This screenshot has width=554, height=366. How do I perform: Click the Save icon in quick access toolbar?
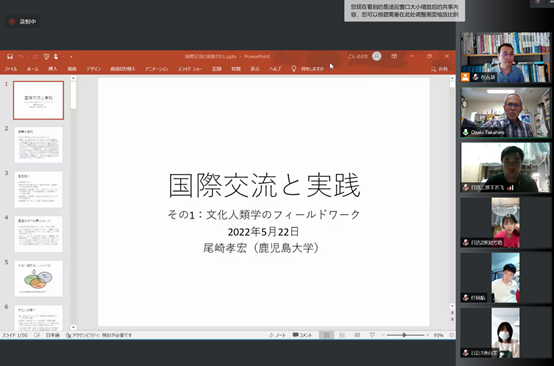(10, 57)
